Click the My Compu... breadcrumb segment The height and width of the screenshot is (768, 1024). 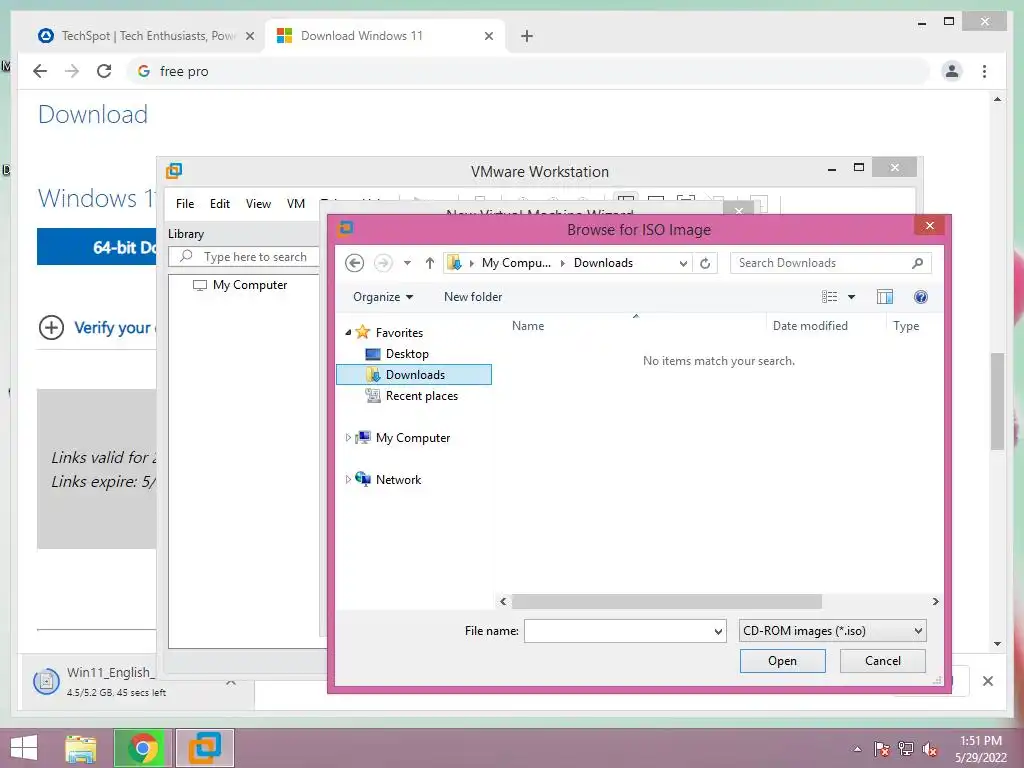coord(516,263)
